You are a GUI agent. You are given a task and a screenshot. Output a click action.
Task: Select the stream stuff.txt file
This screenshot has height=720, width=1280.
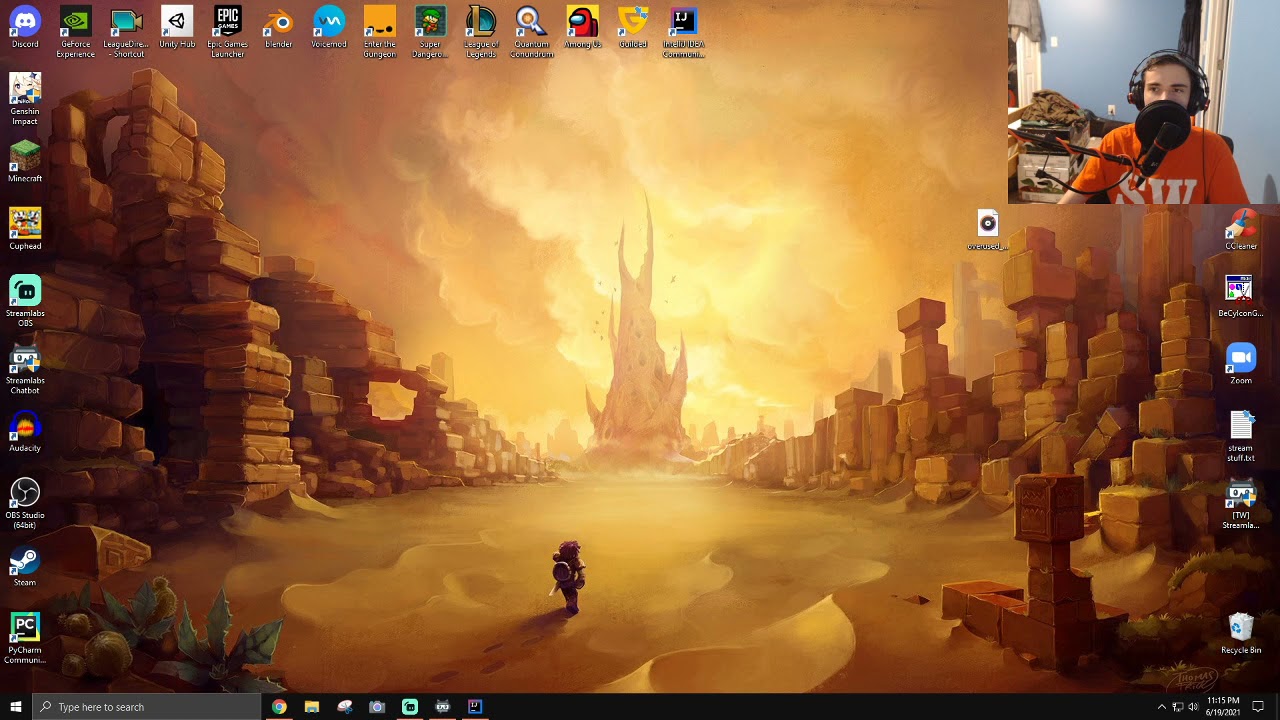pos(1241,436)
